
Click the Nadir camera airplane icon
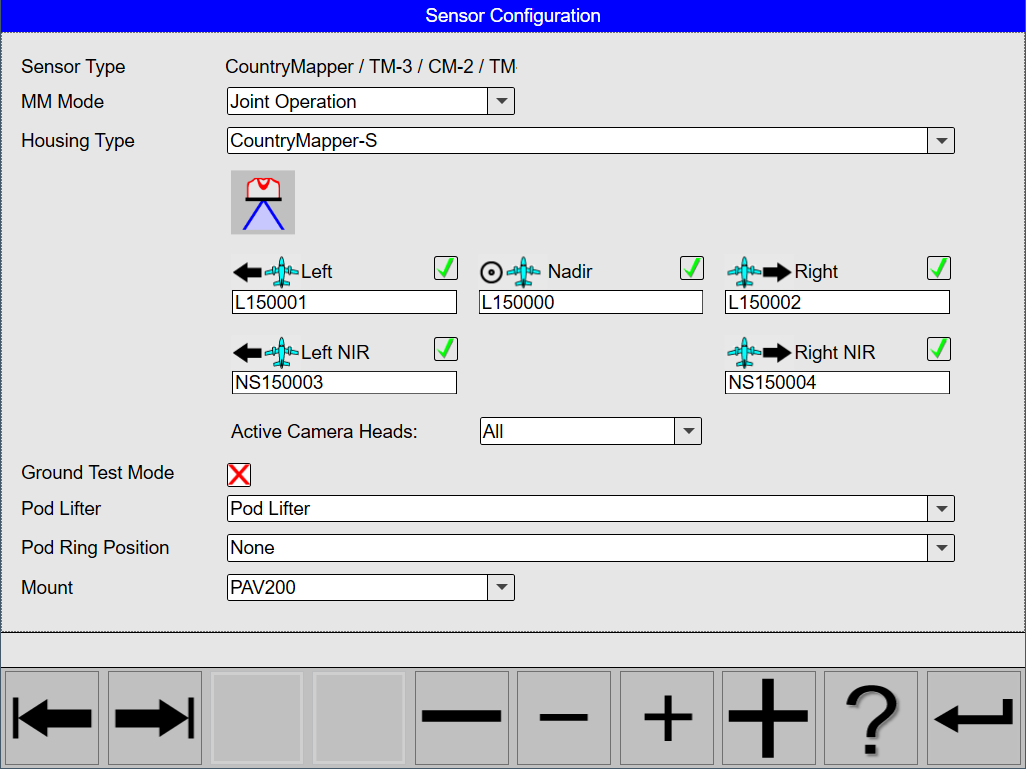[522, 271]
